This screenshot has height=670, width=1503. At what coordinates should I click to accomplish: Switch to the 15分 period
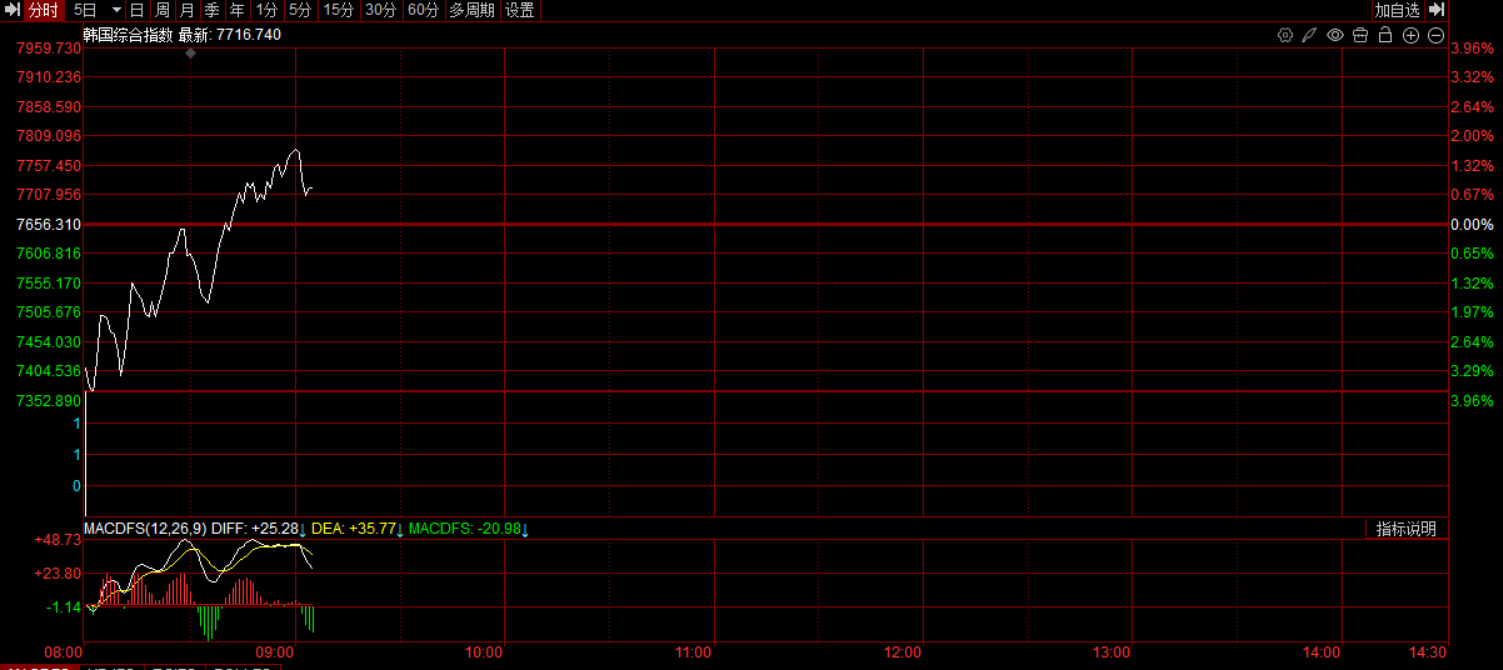coord(338,10)
